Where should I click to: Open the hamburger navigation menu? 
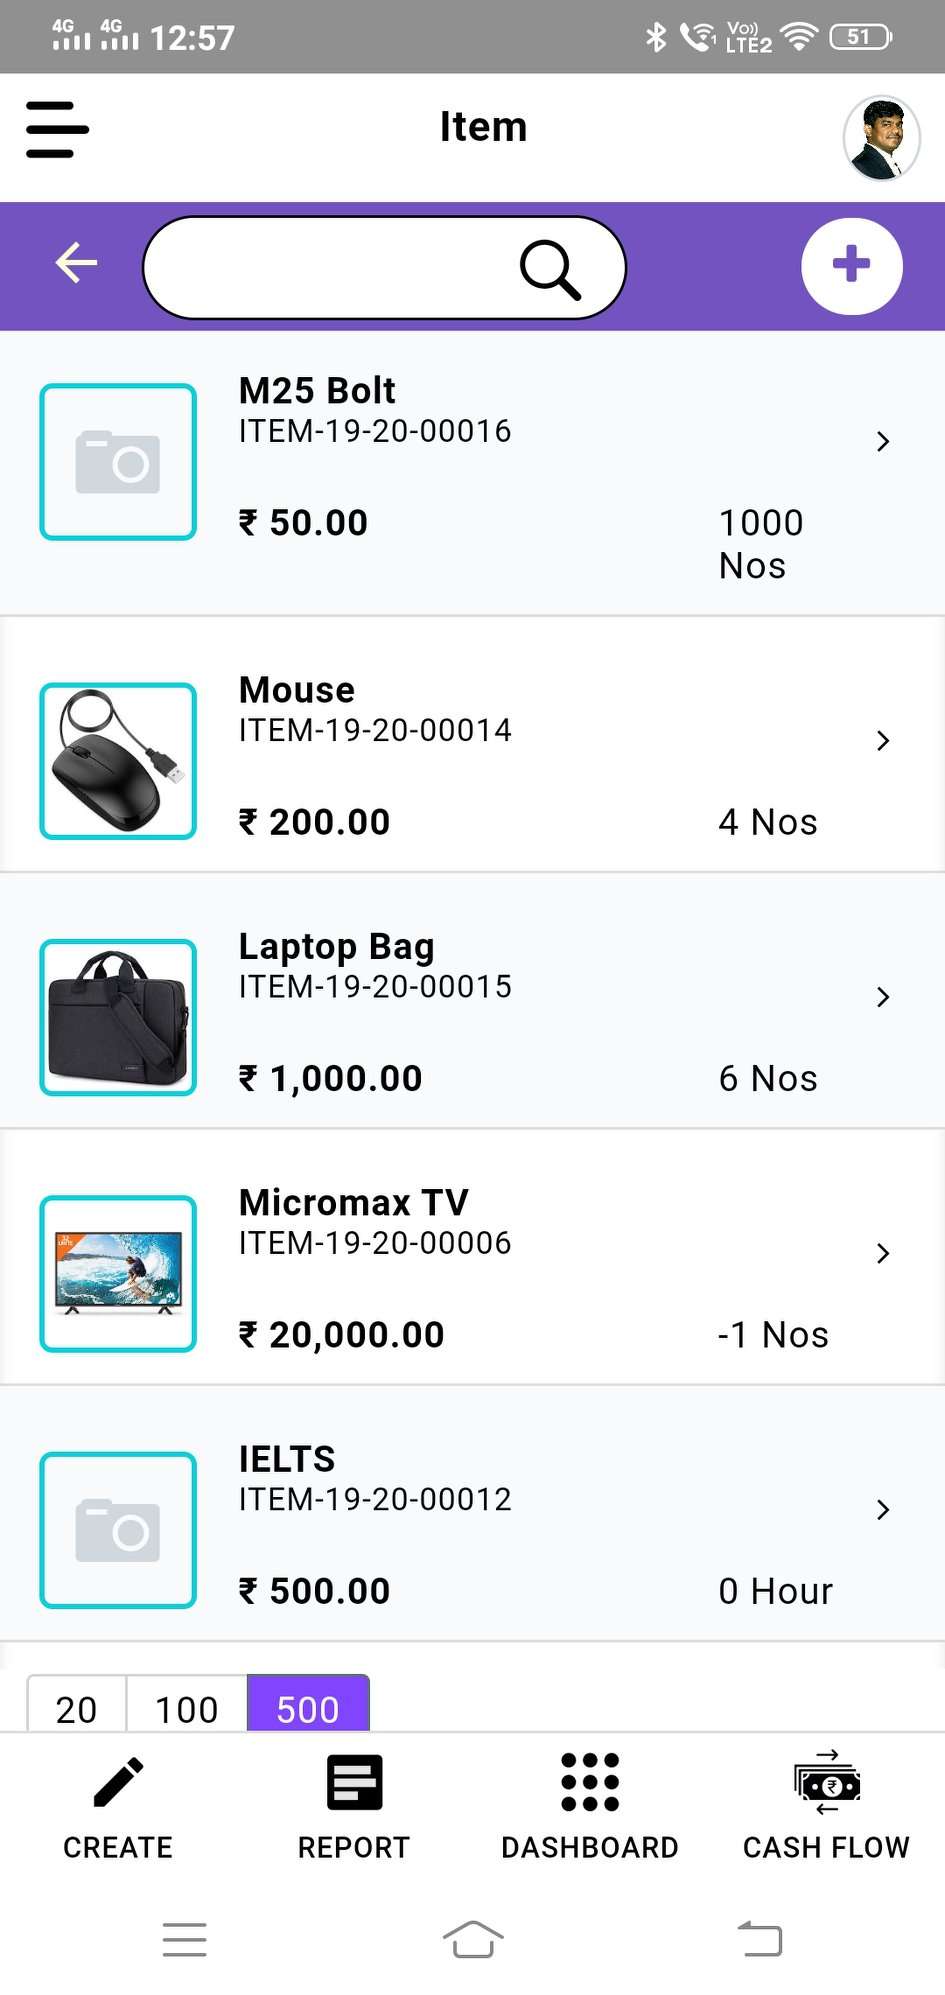coord(57,129)
